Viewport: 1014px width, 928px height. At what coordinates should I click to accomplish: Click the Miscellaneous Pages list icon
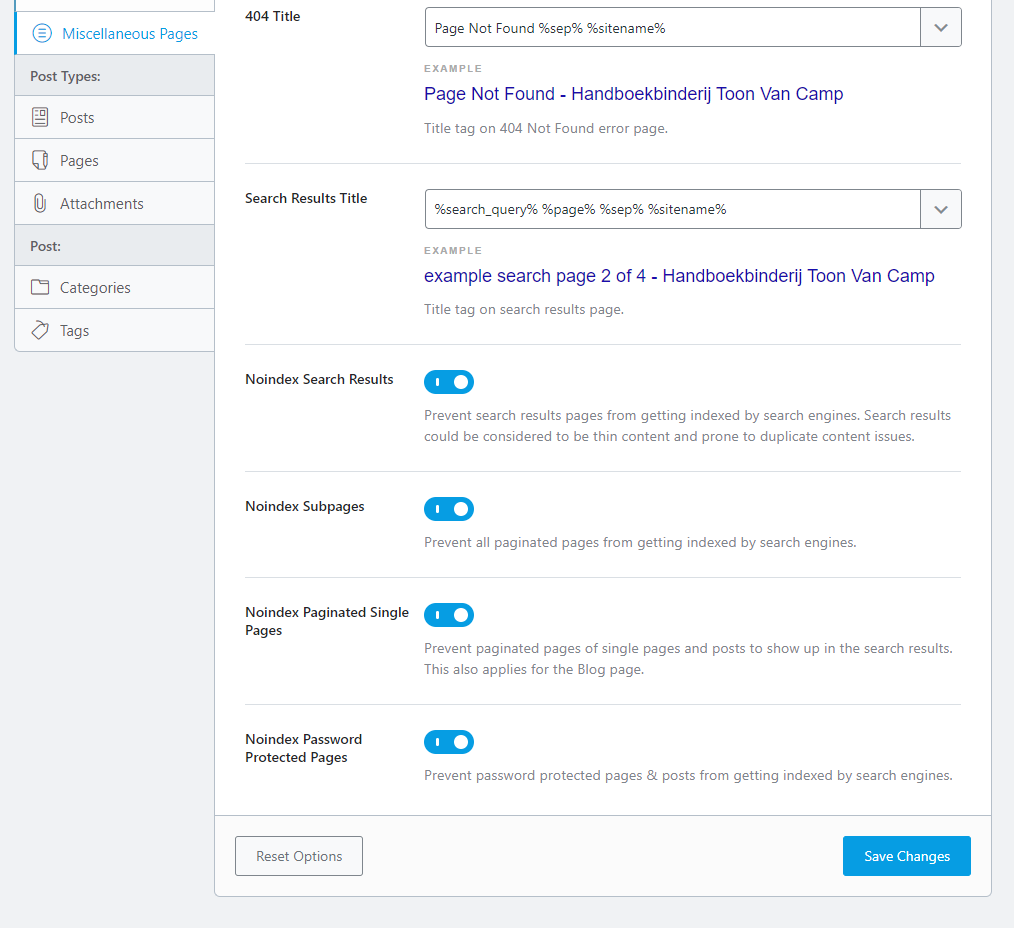[x=42, y=33]
